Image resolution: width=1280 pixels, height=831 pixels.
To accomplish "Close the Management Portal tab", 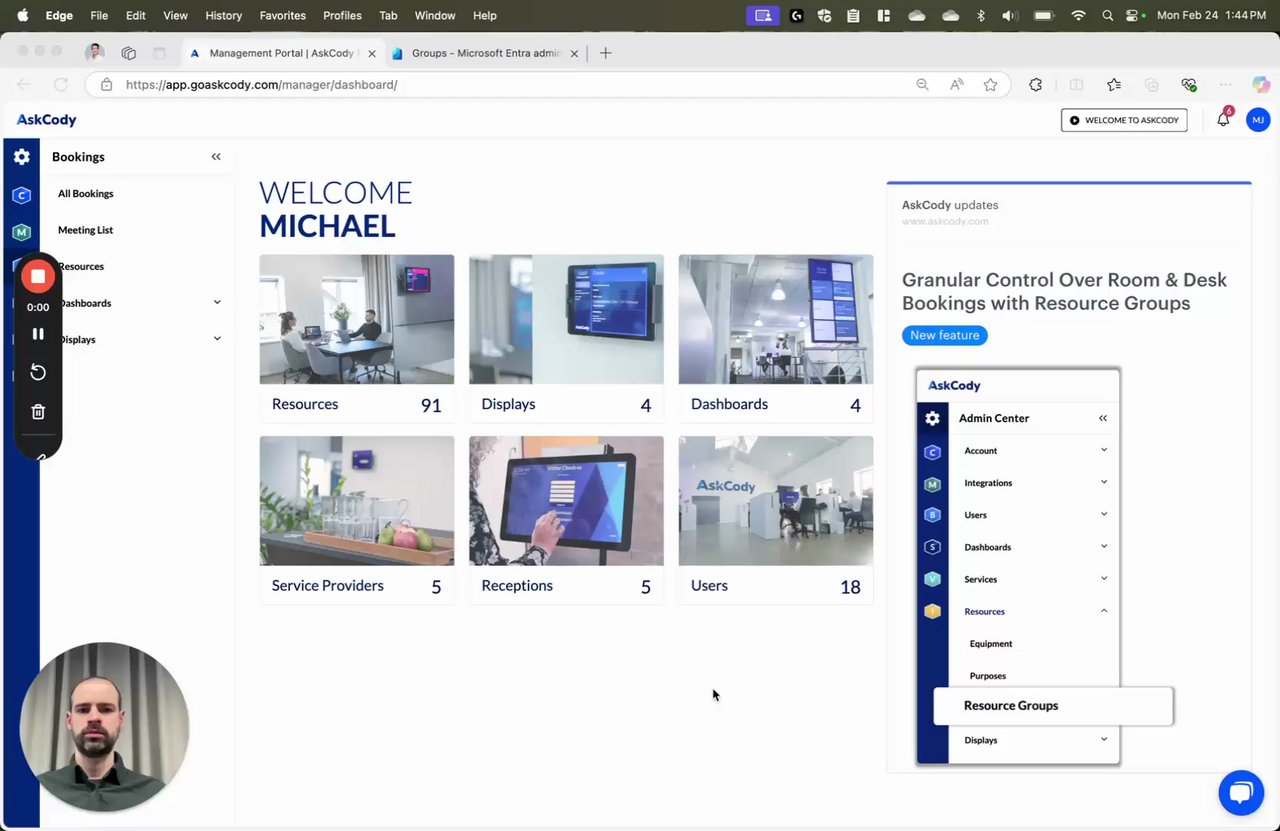I will [x=371, y=53].
